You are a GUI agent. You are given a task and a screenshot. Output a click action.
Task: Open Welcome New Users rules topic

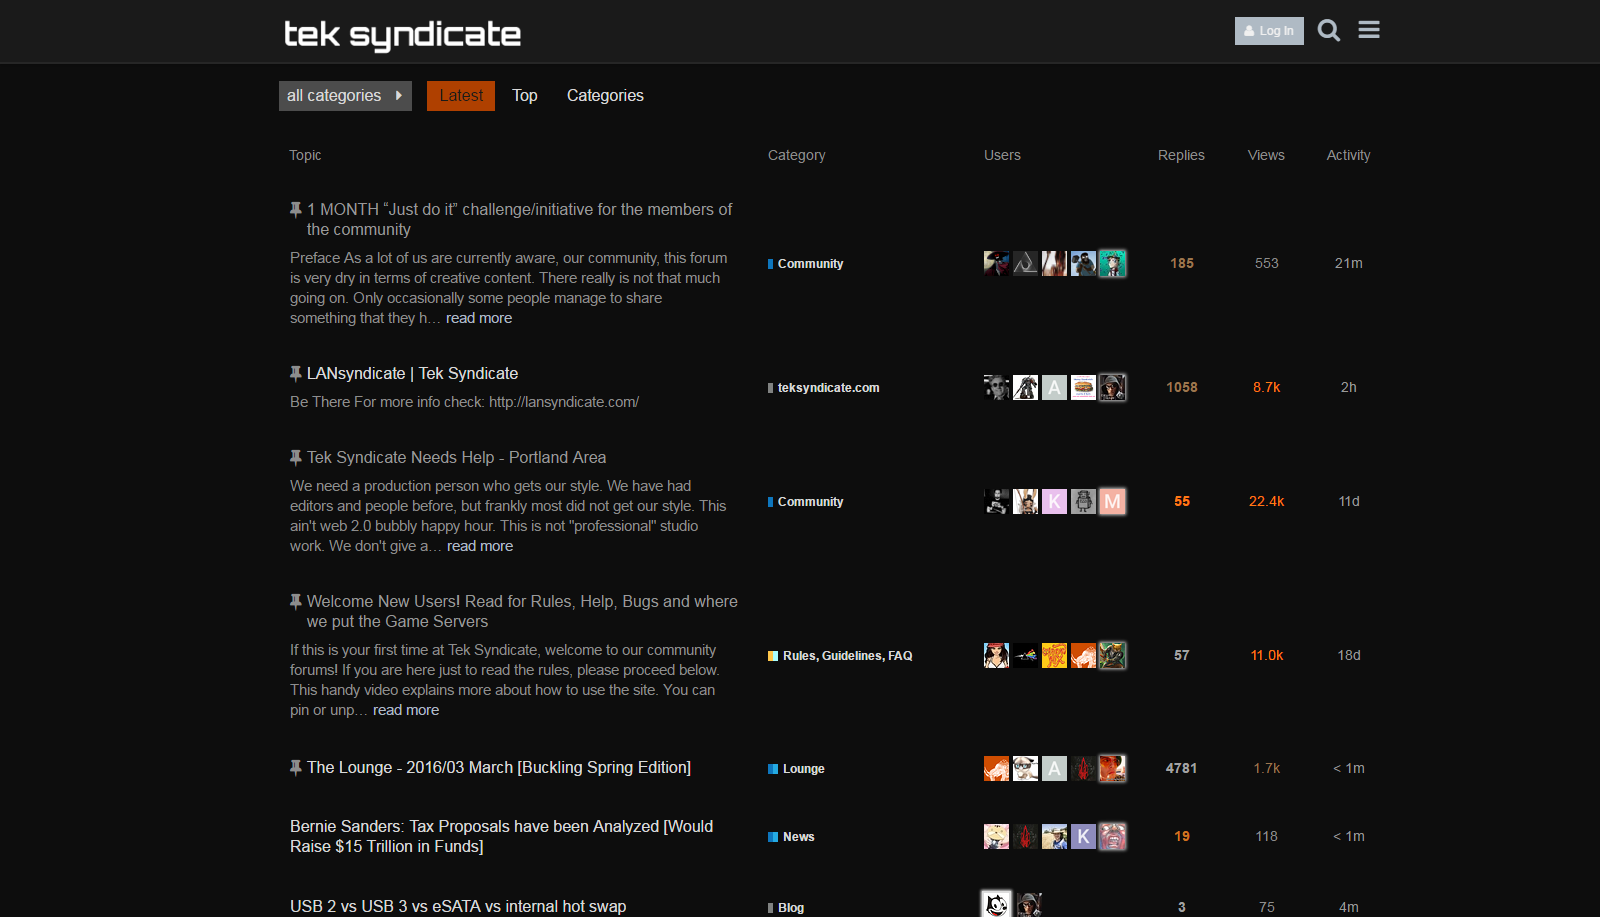click(522, 611)
